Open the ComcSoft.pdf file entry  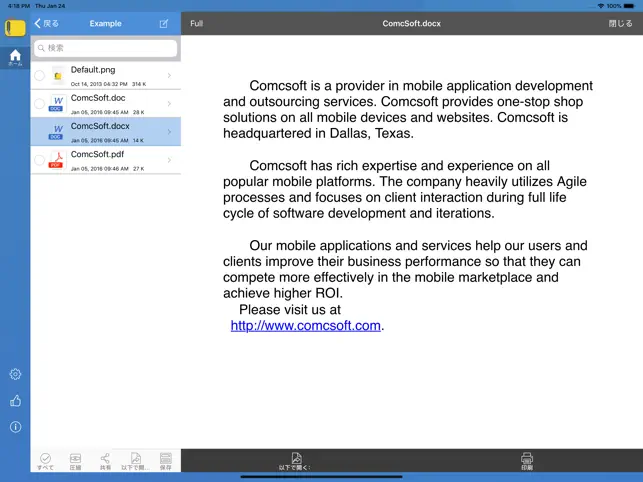coord(106,160)
